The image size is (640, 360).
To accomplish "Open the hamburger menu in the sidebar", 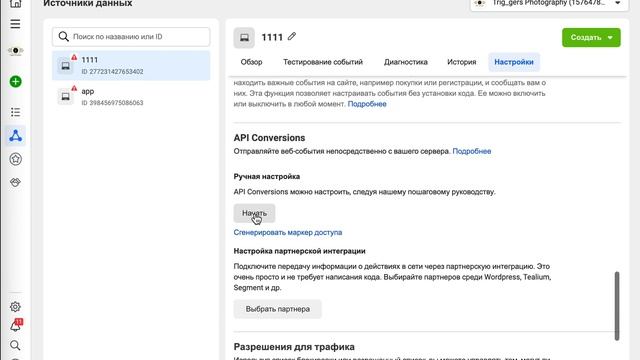I will 15,24.
